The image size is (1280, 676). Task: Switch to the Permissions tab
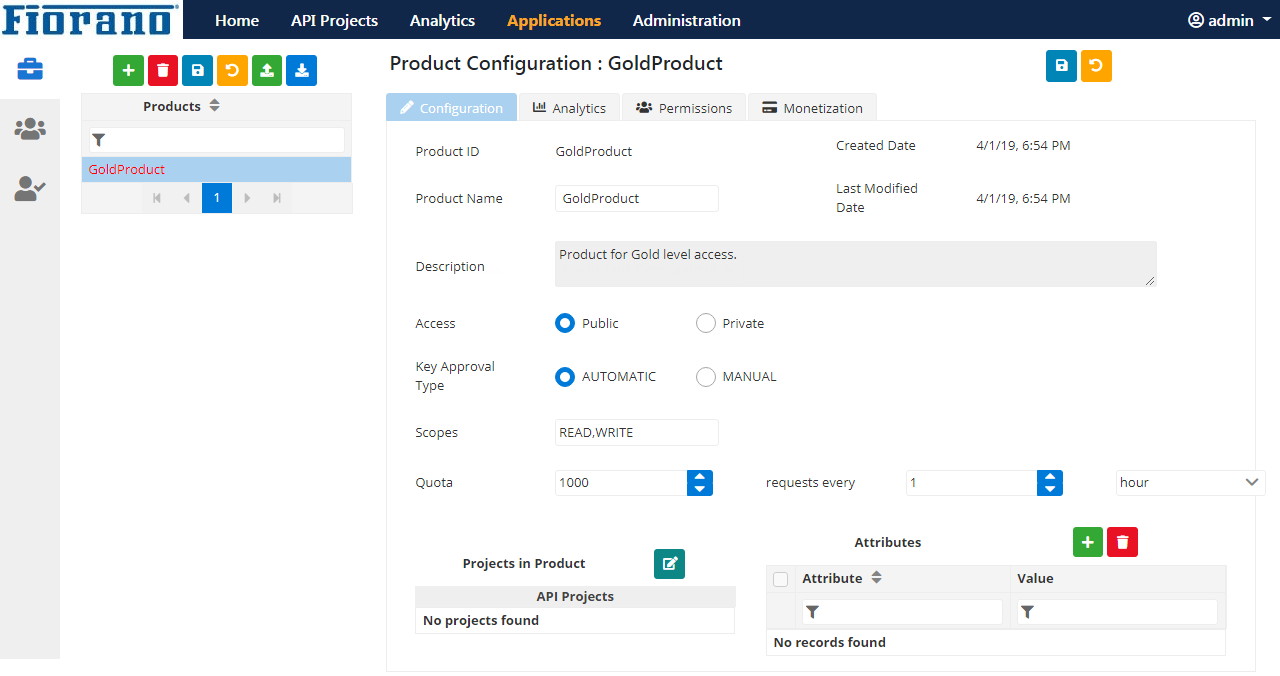tap(685, 107)
